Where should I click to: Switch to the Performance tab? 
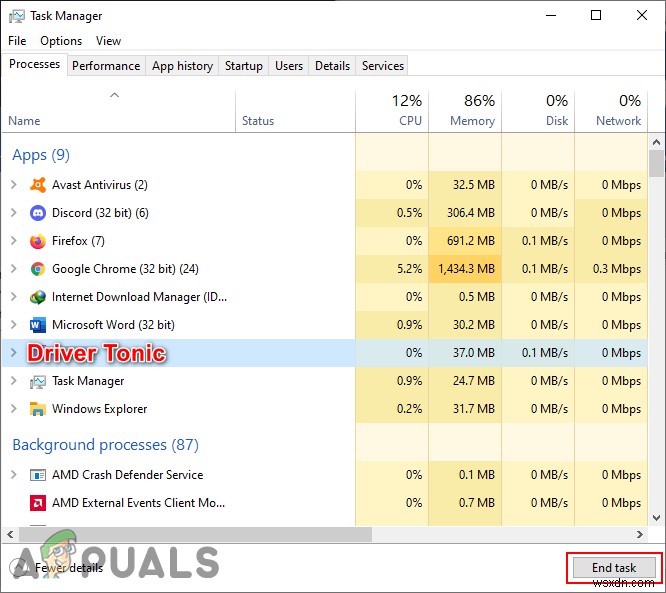[106, 66]
